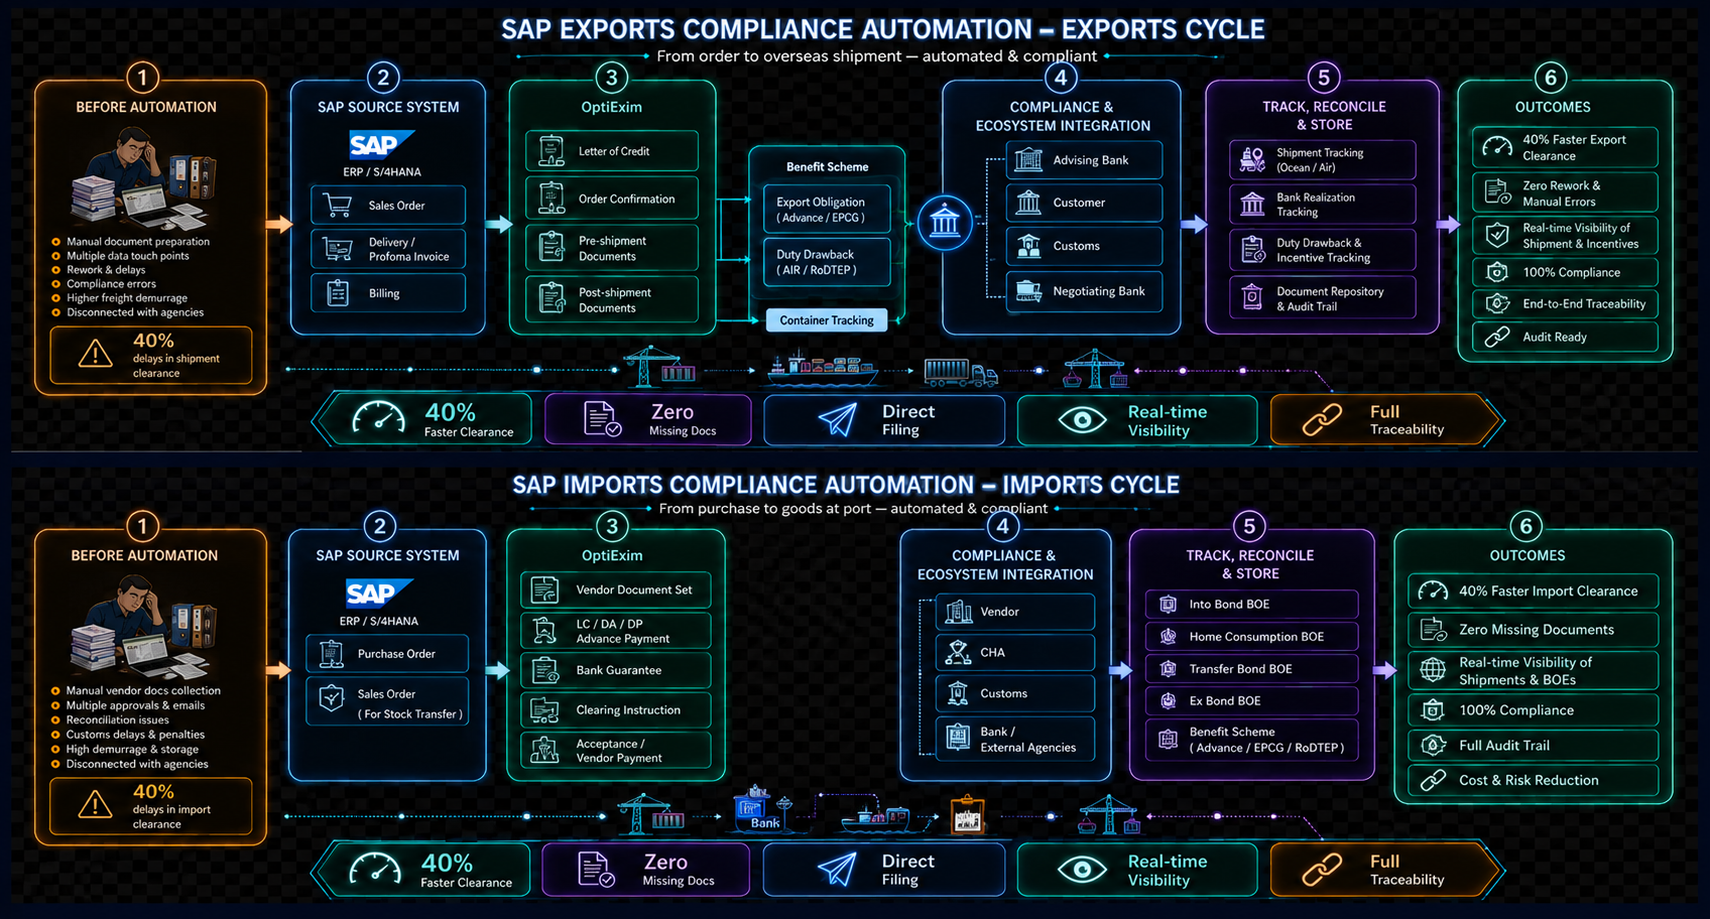
Task: Click the Purchase Order icon
Action: (x=331, y=654)
